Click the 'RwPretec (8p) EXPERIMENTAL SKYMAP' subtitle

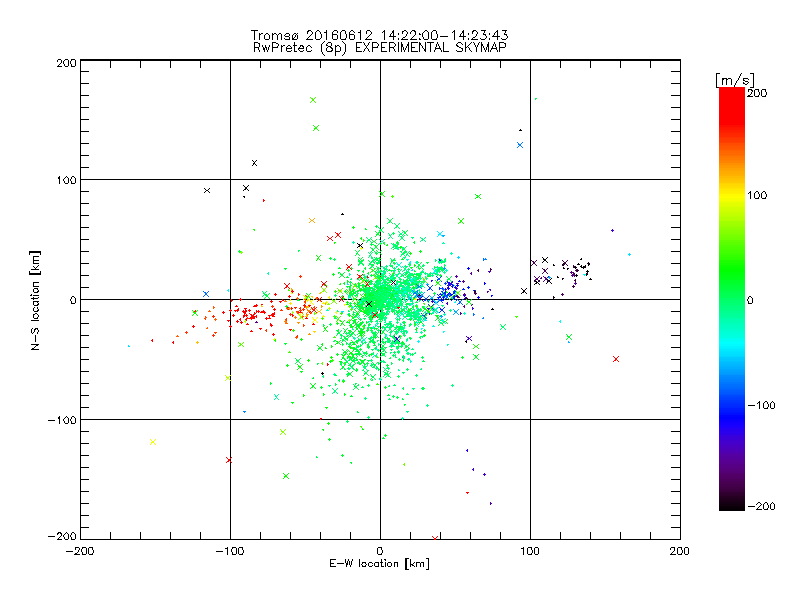tap(380, 48)
